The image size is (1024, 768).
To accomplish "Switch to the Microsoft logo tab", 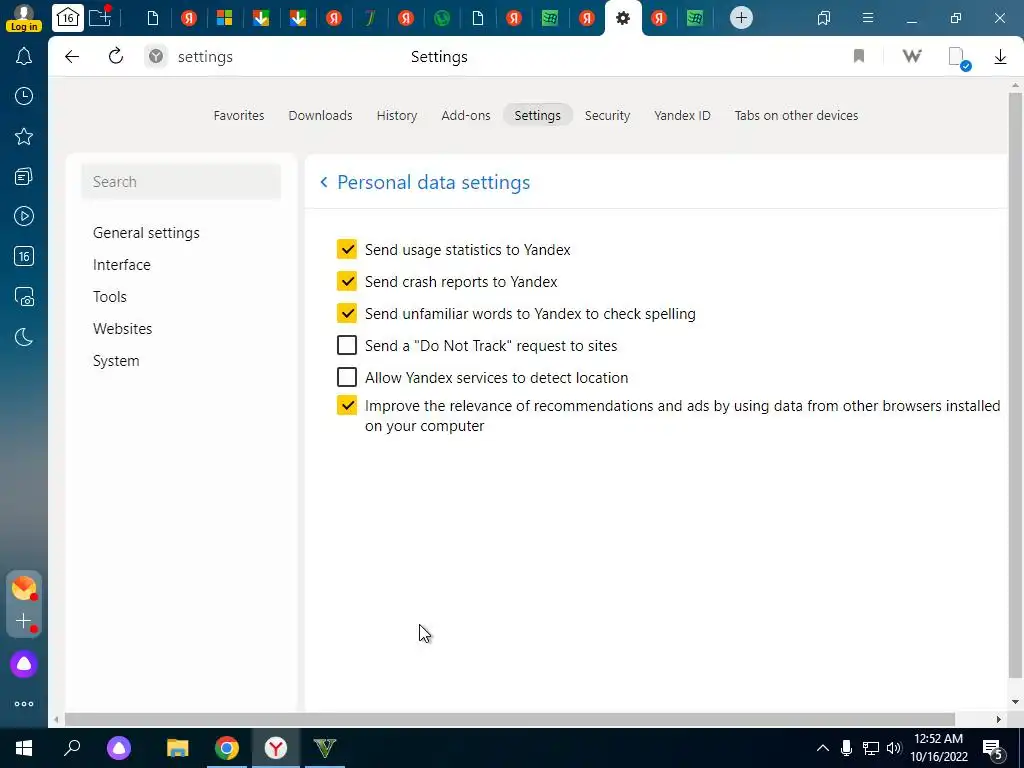I will [225, 18].
